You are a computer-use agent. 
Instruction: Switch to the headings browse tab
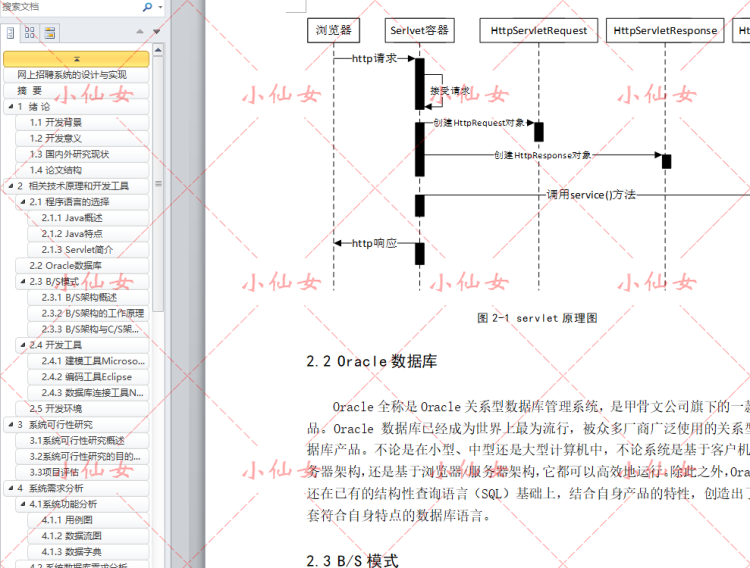10,33
